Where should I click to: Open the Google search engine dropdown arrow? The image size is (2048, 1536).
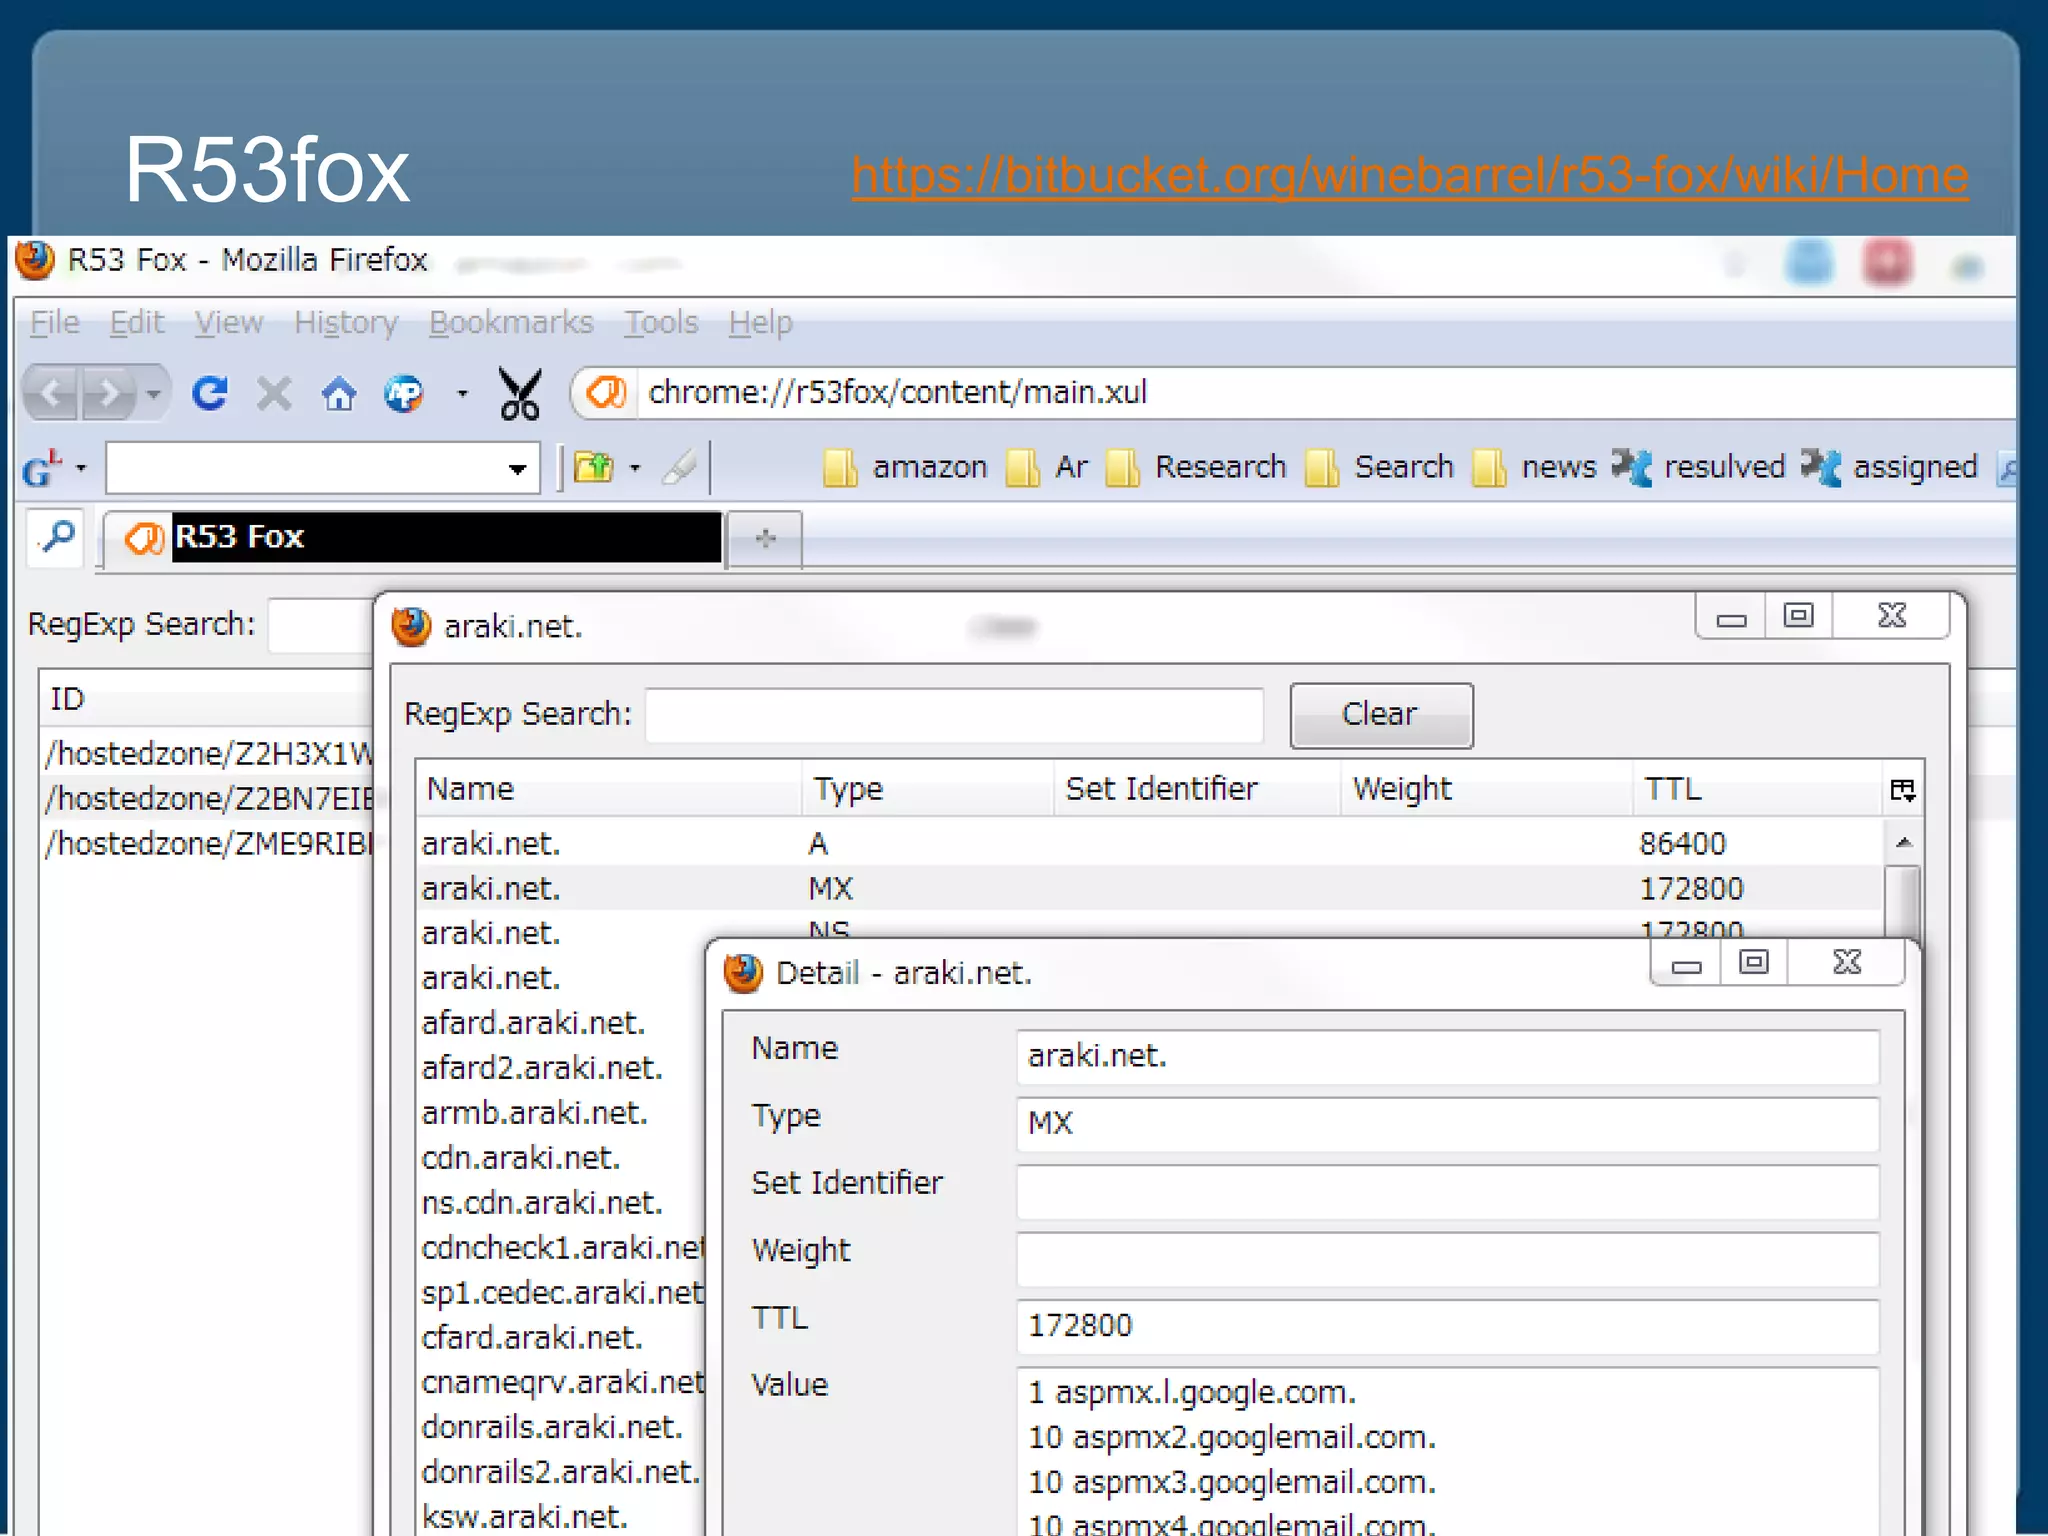[x=81, y=467]
